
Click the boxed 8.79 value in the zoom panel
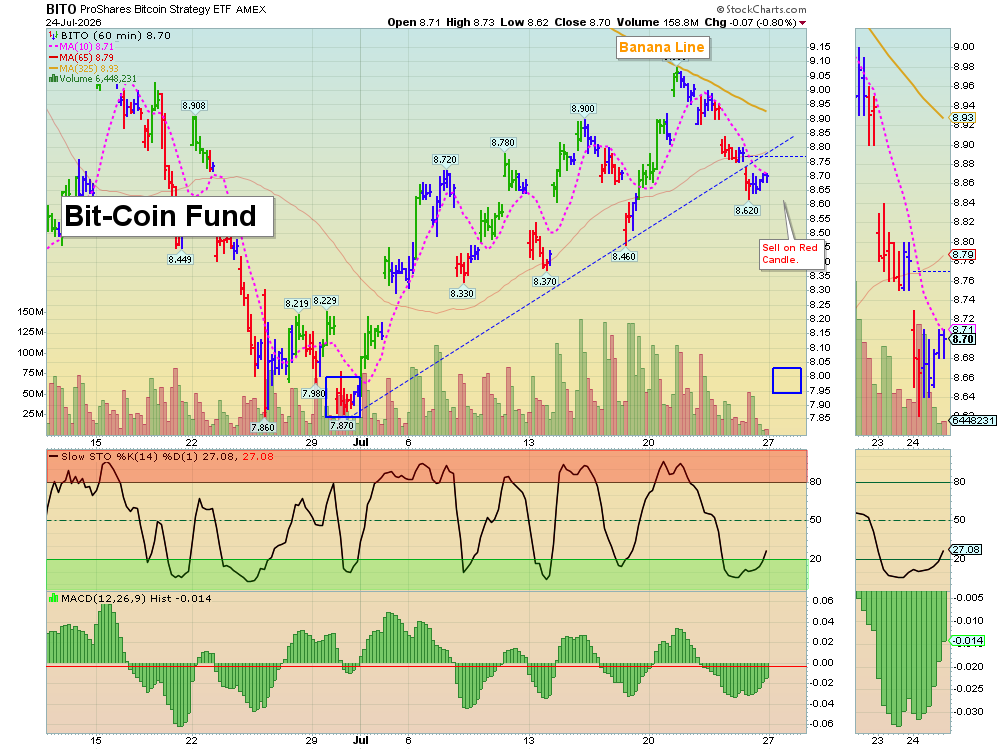[x=963, y=254]
